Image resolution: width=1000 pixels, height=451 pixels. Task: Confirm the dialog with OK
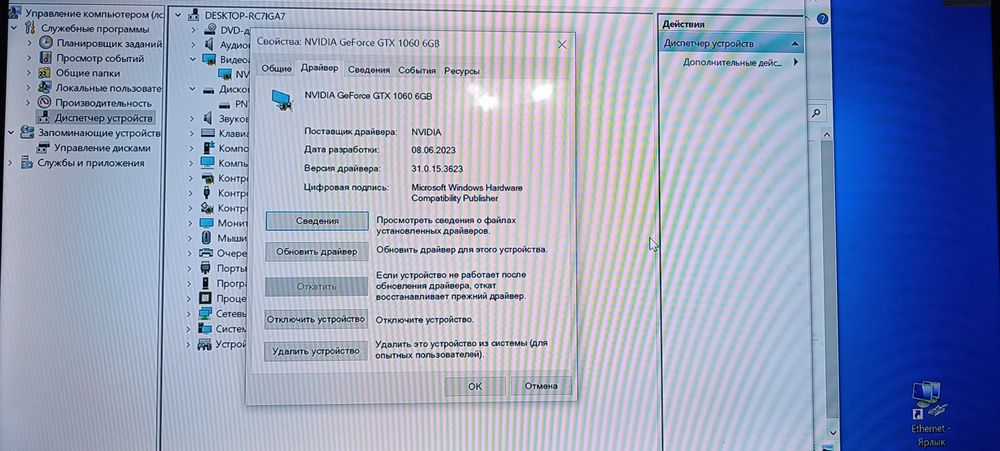click(x=475, y=386)
